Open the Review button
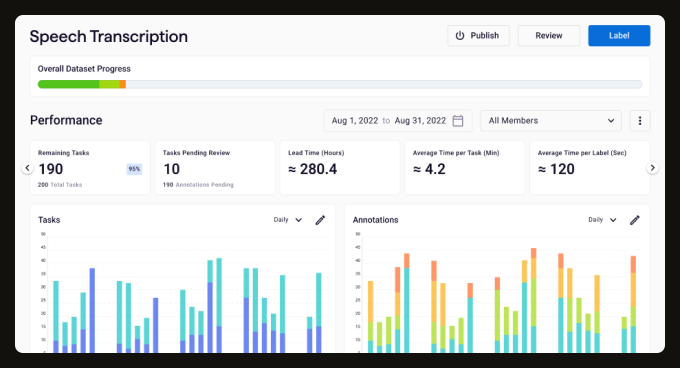The height and width of the screenshot is (369, 680). pyautogui.click(x=549, y=36)
